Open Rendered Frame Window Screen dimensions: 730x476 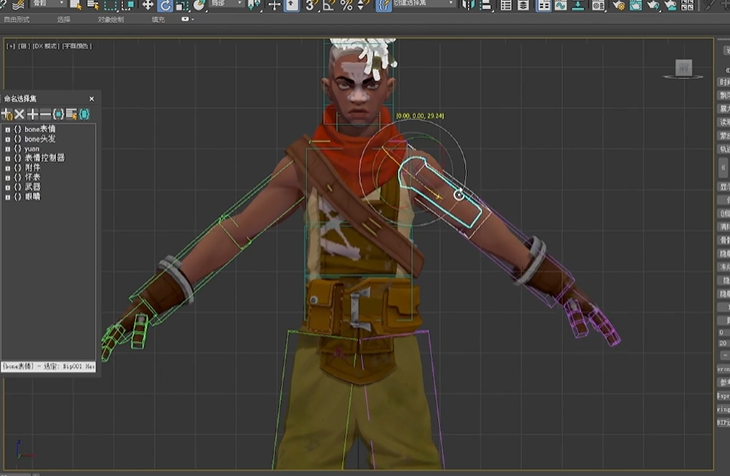[x=635, y=5]
